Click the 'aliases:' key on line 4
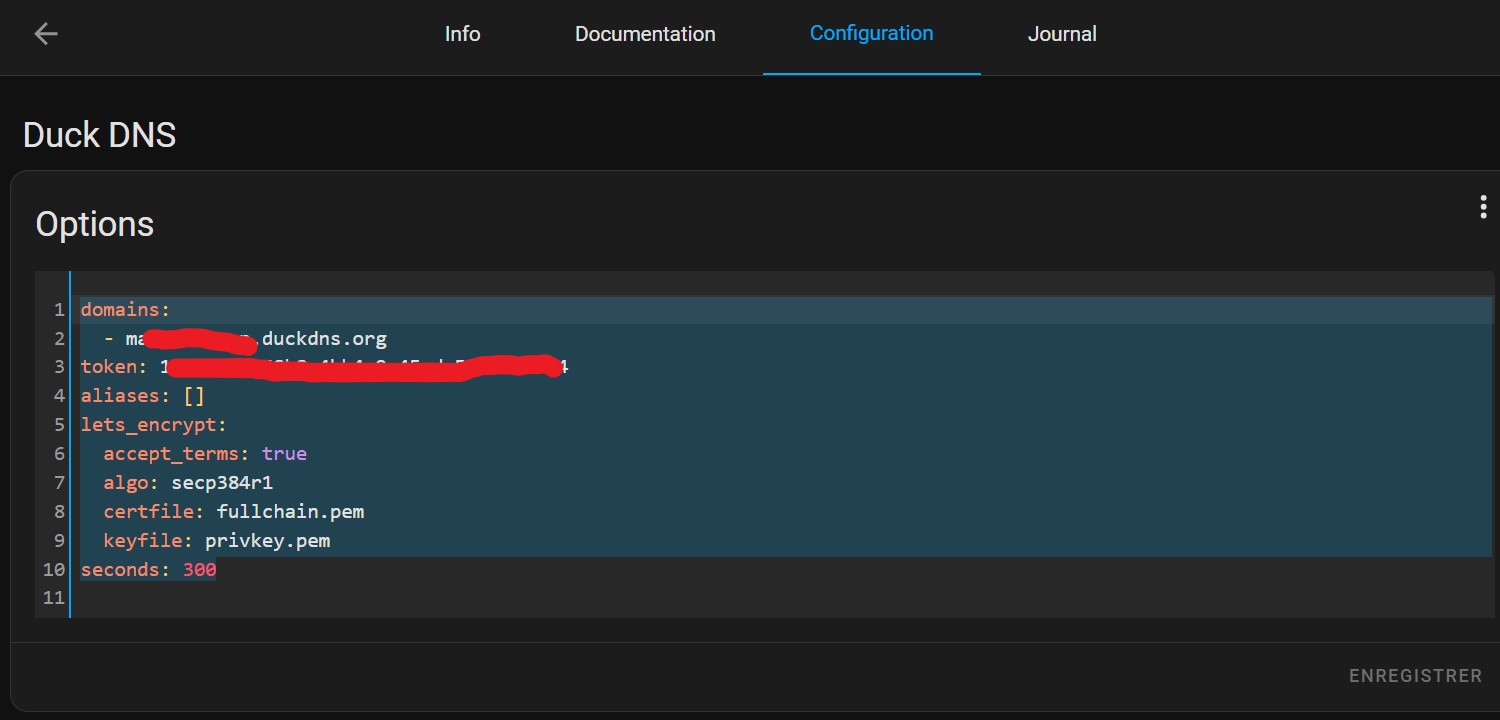 pyautogui.click(x=126, y=396)
